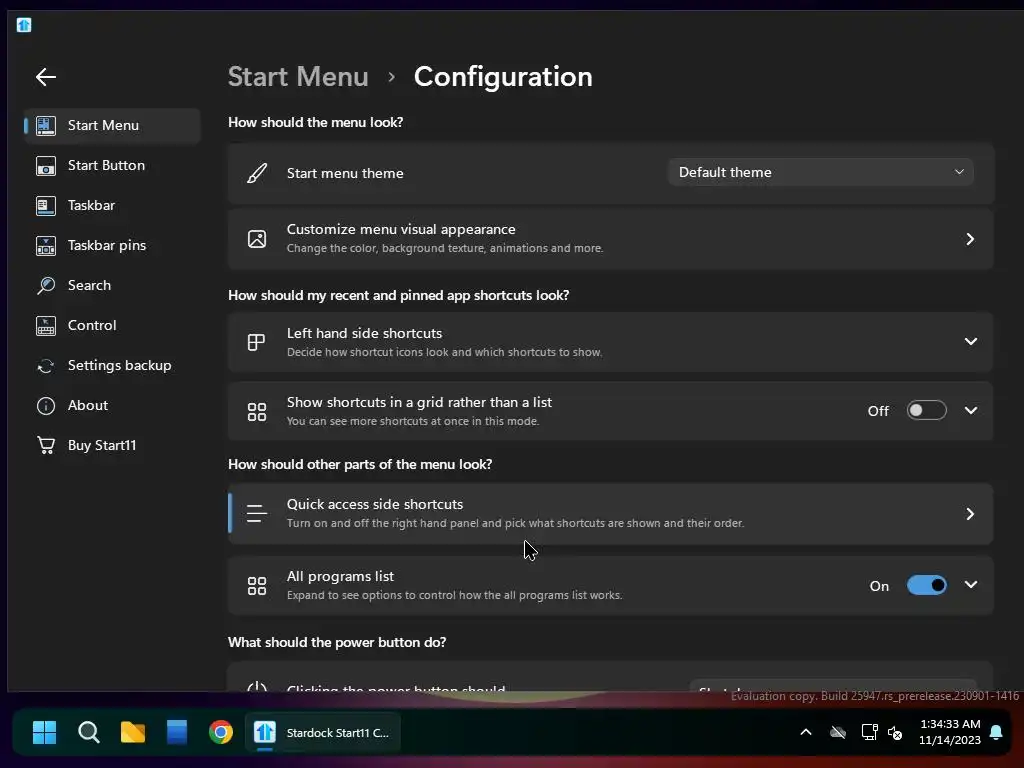Viewport: 1024px width, 768px height.
Task: Open the notification bell in system tray
Action: [996, 732]
